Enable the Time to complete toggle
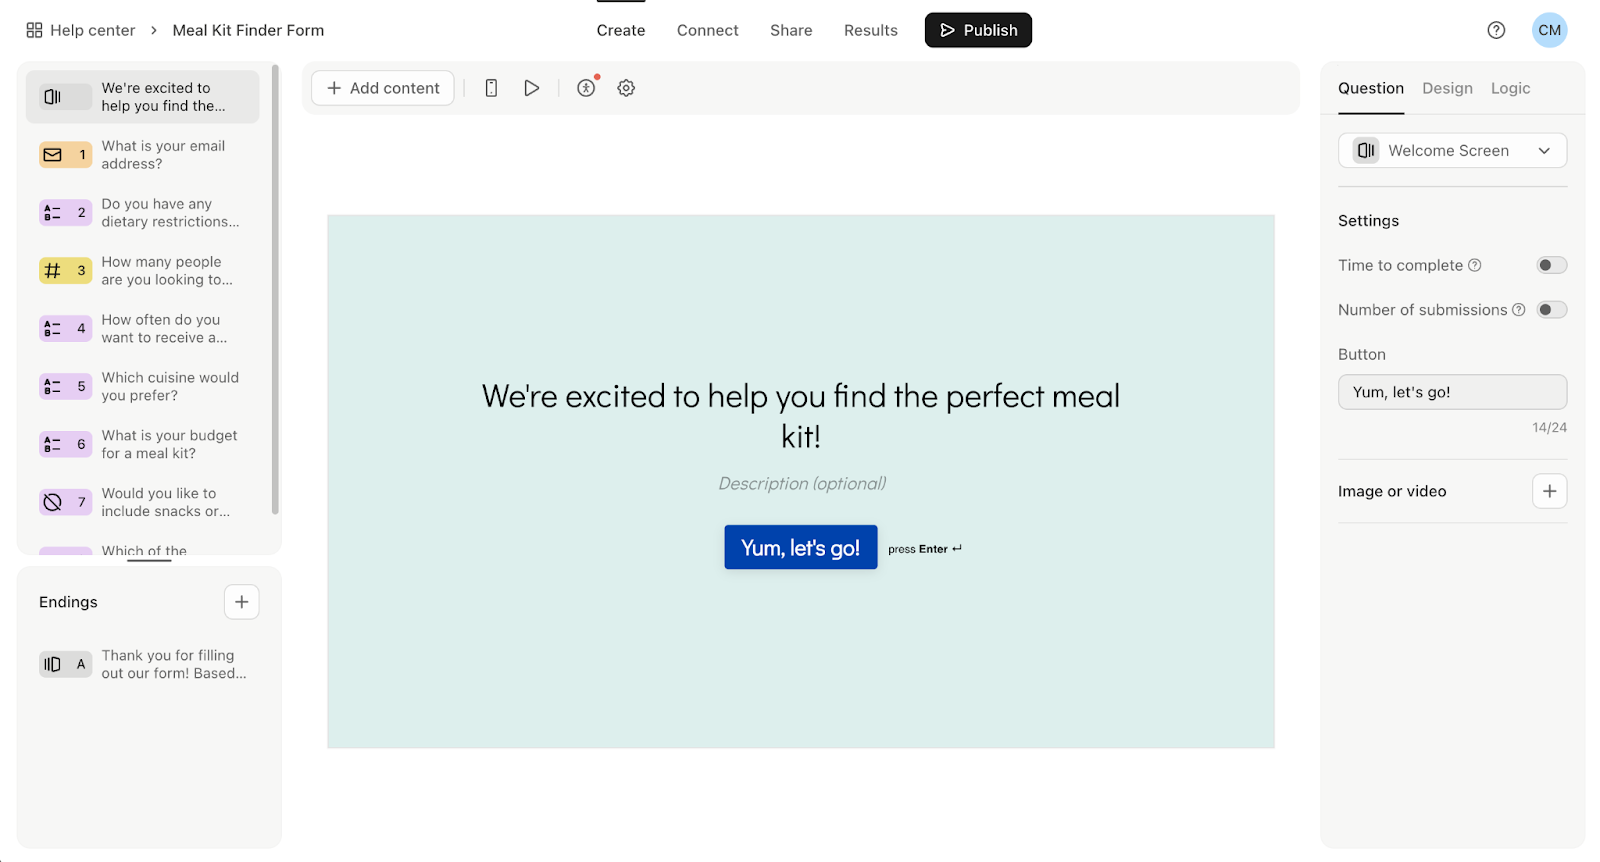Viewport: 1600px width, 862px height. pos(1551,265)
